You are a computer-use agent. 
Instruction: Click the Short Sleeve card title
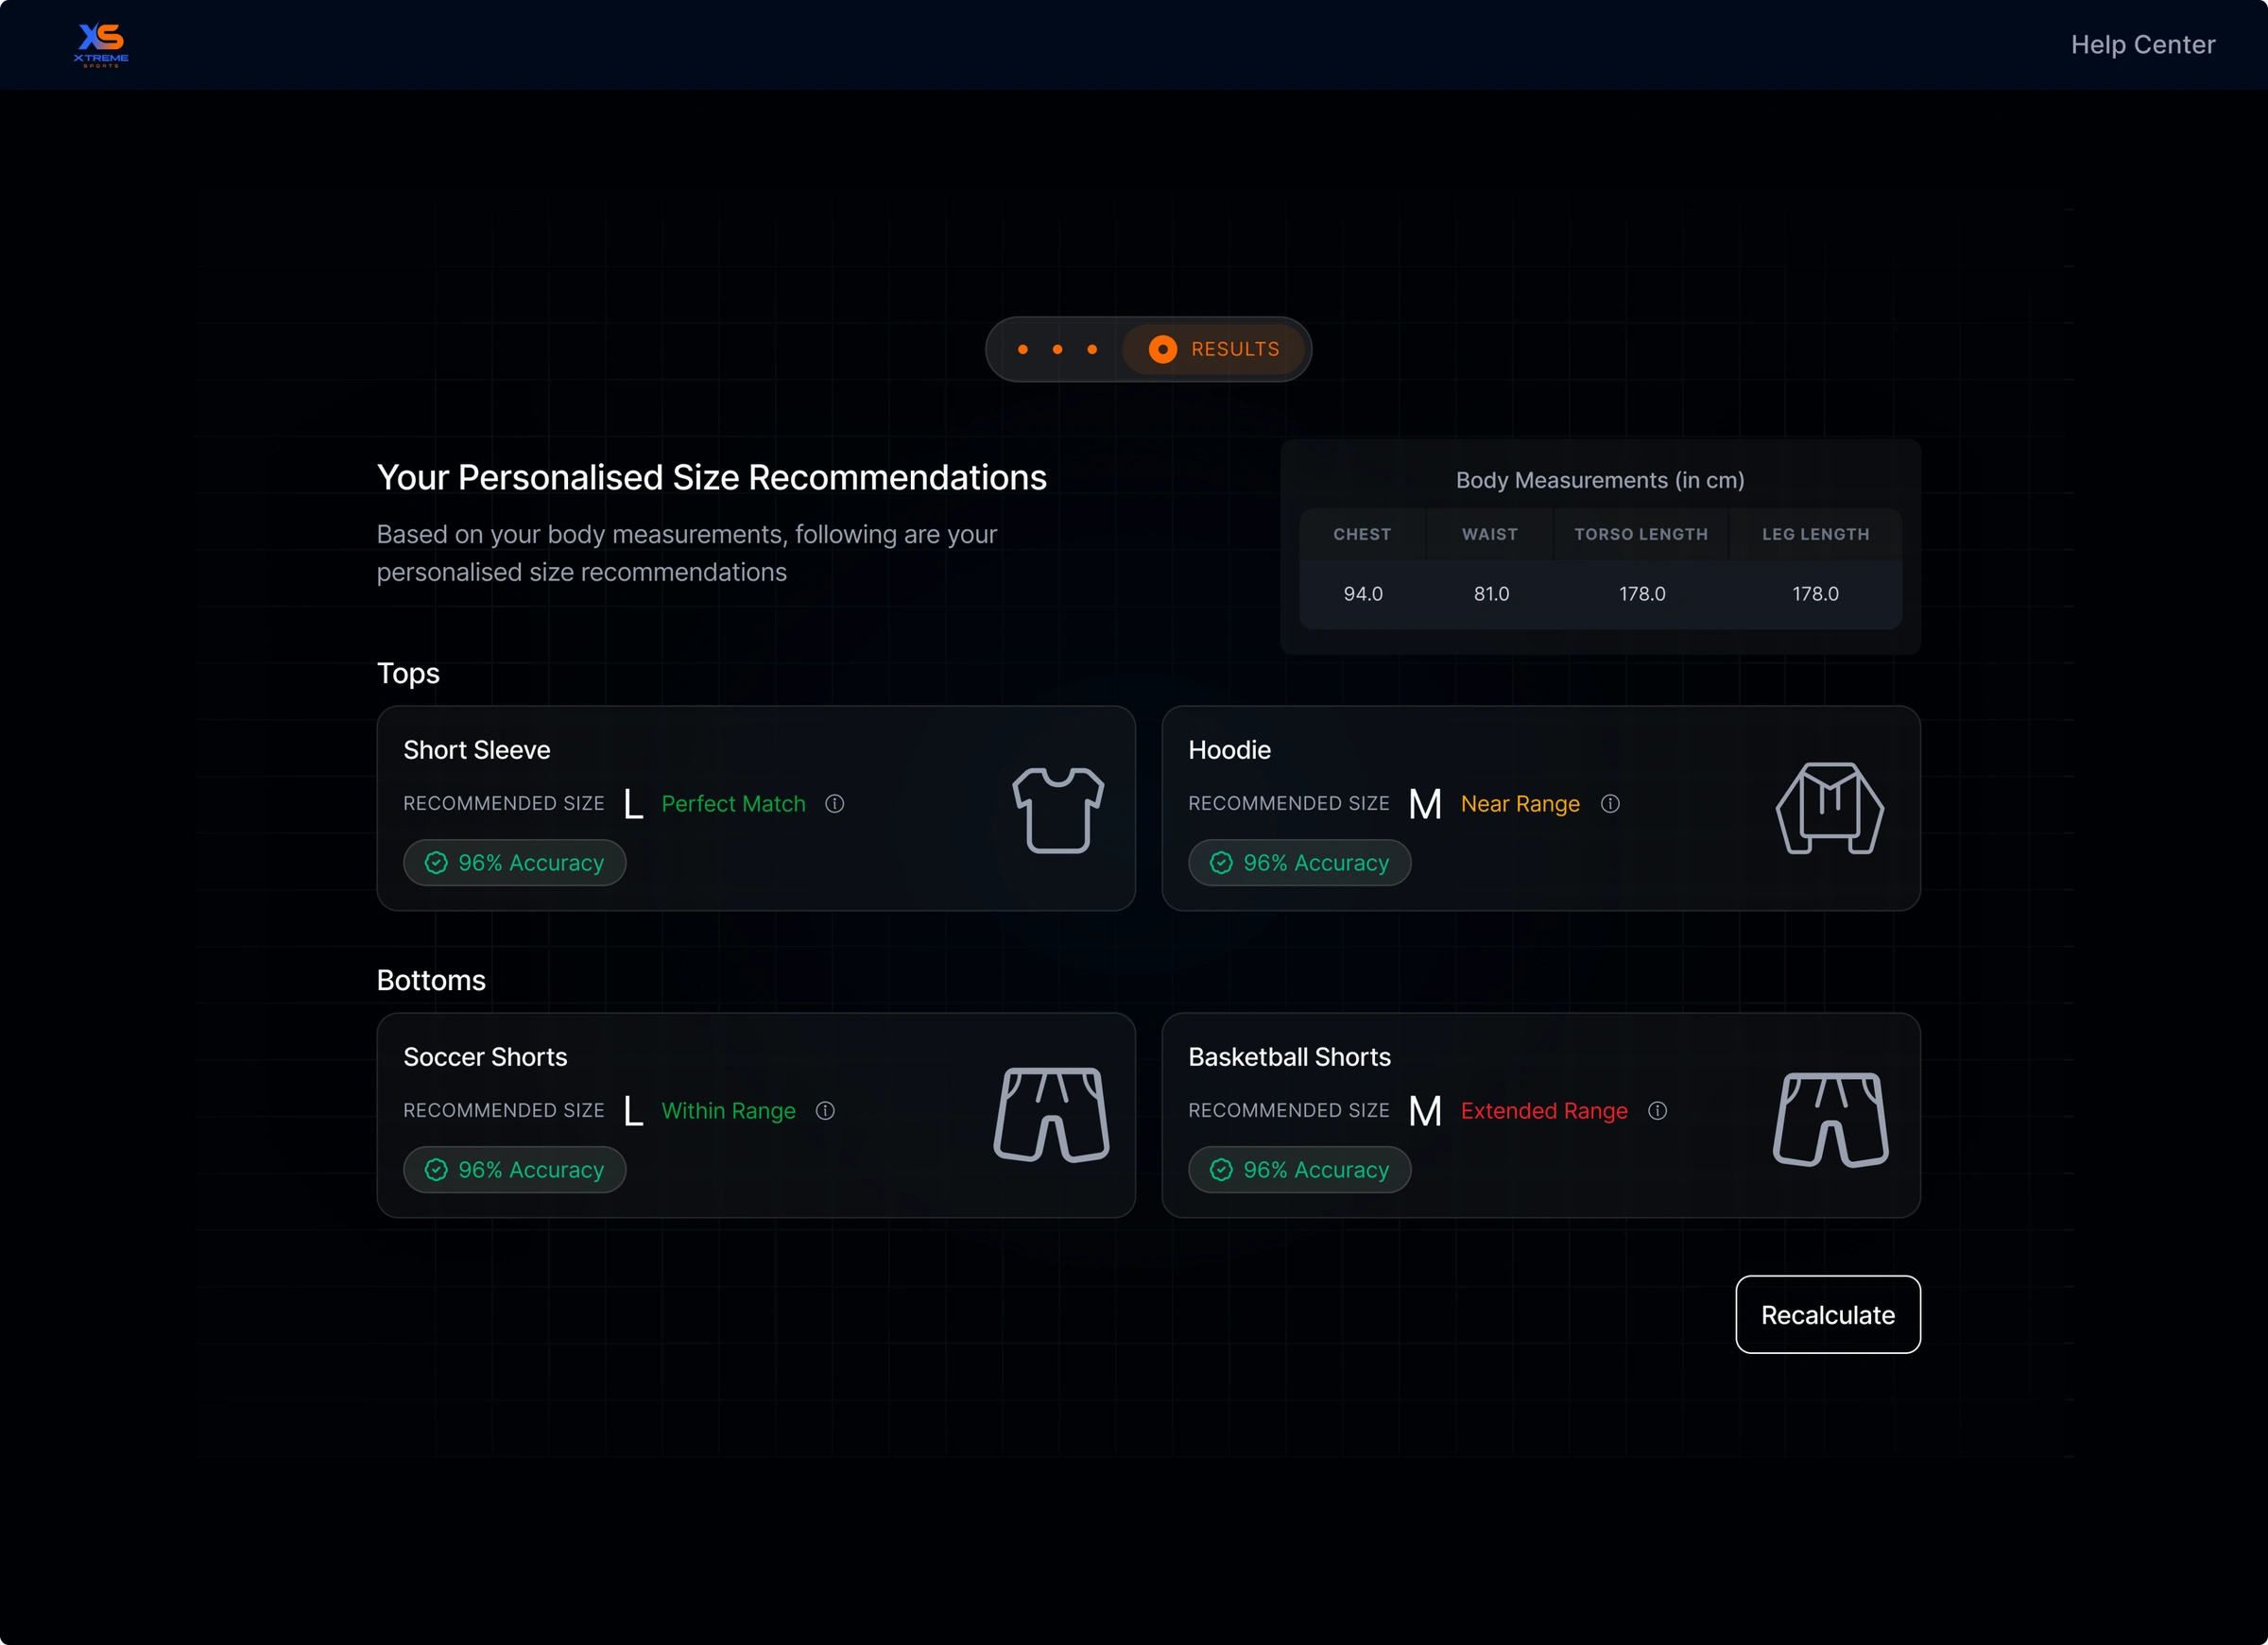476,750
